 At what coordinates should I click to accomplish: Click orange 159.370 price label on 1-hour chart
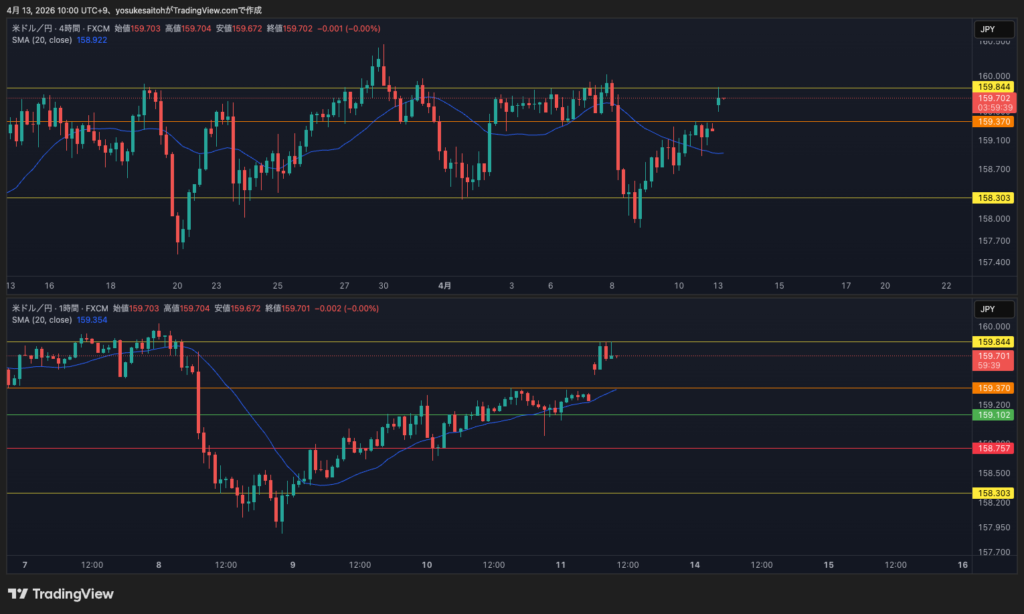click(x=994, y=388)
